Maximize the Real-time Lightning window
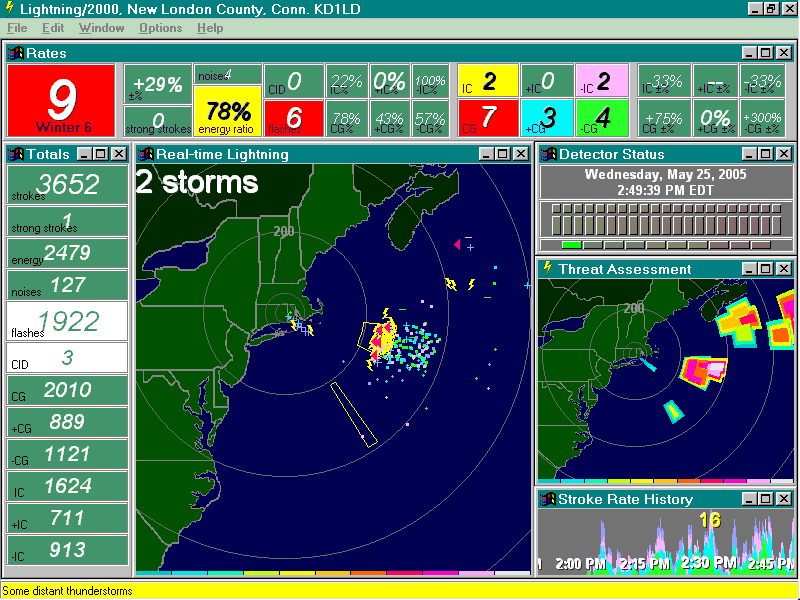The height and width of the screenshot is (600, 800). [503, 154]
